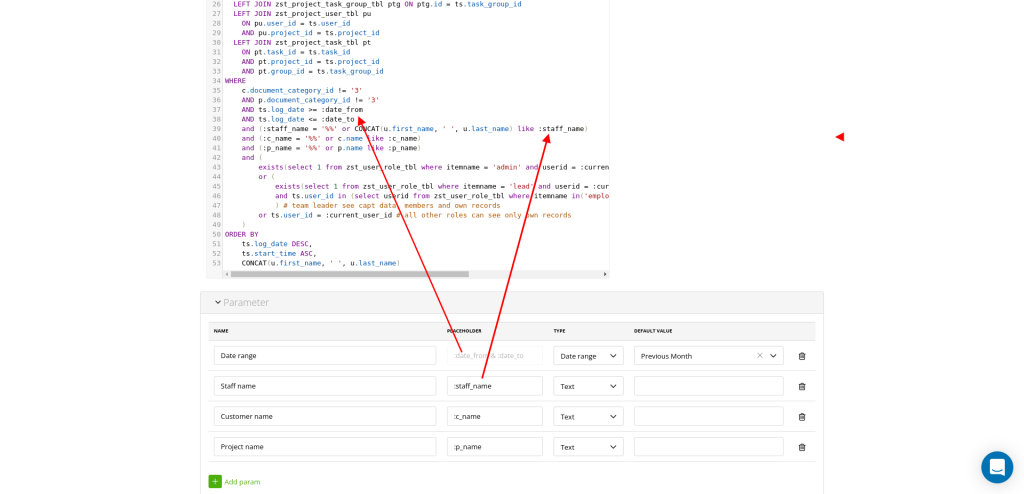Click the PLACEHOLDER column header
Viewport: 1024px width, 494px height.
pyautogui.click(x=464, y=331)
